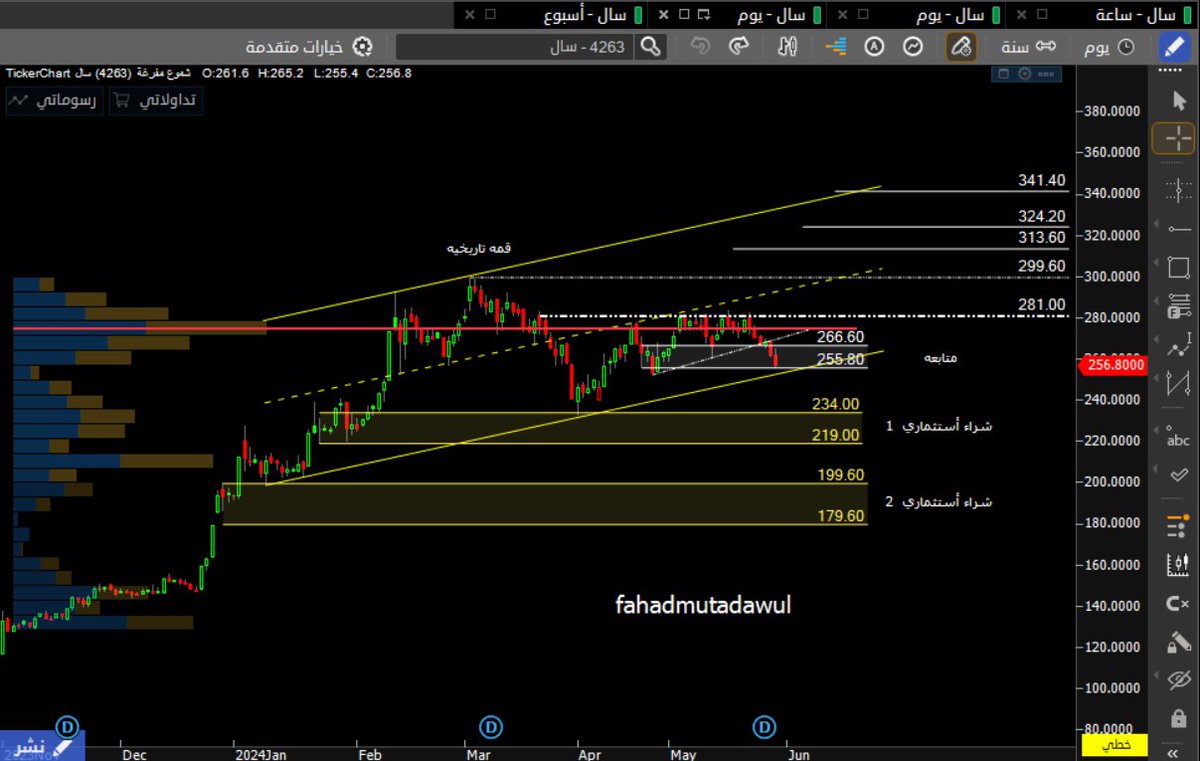The width and height of the screenshot is (1200, 761).
Task: Select the 179.60 support level label
Action: 841,516
